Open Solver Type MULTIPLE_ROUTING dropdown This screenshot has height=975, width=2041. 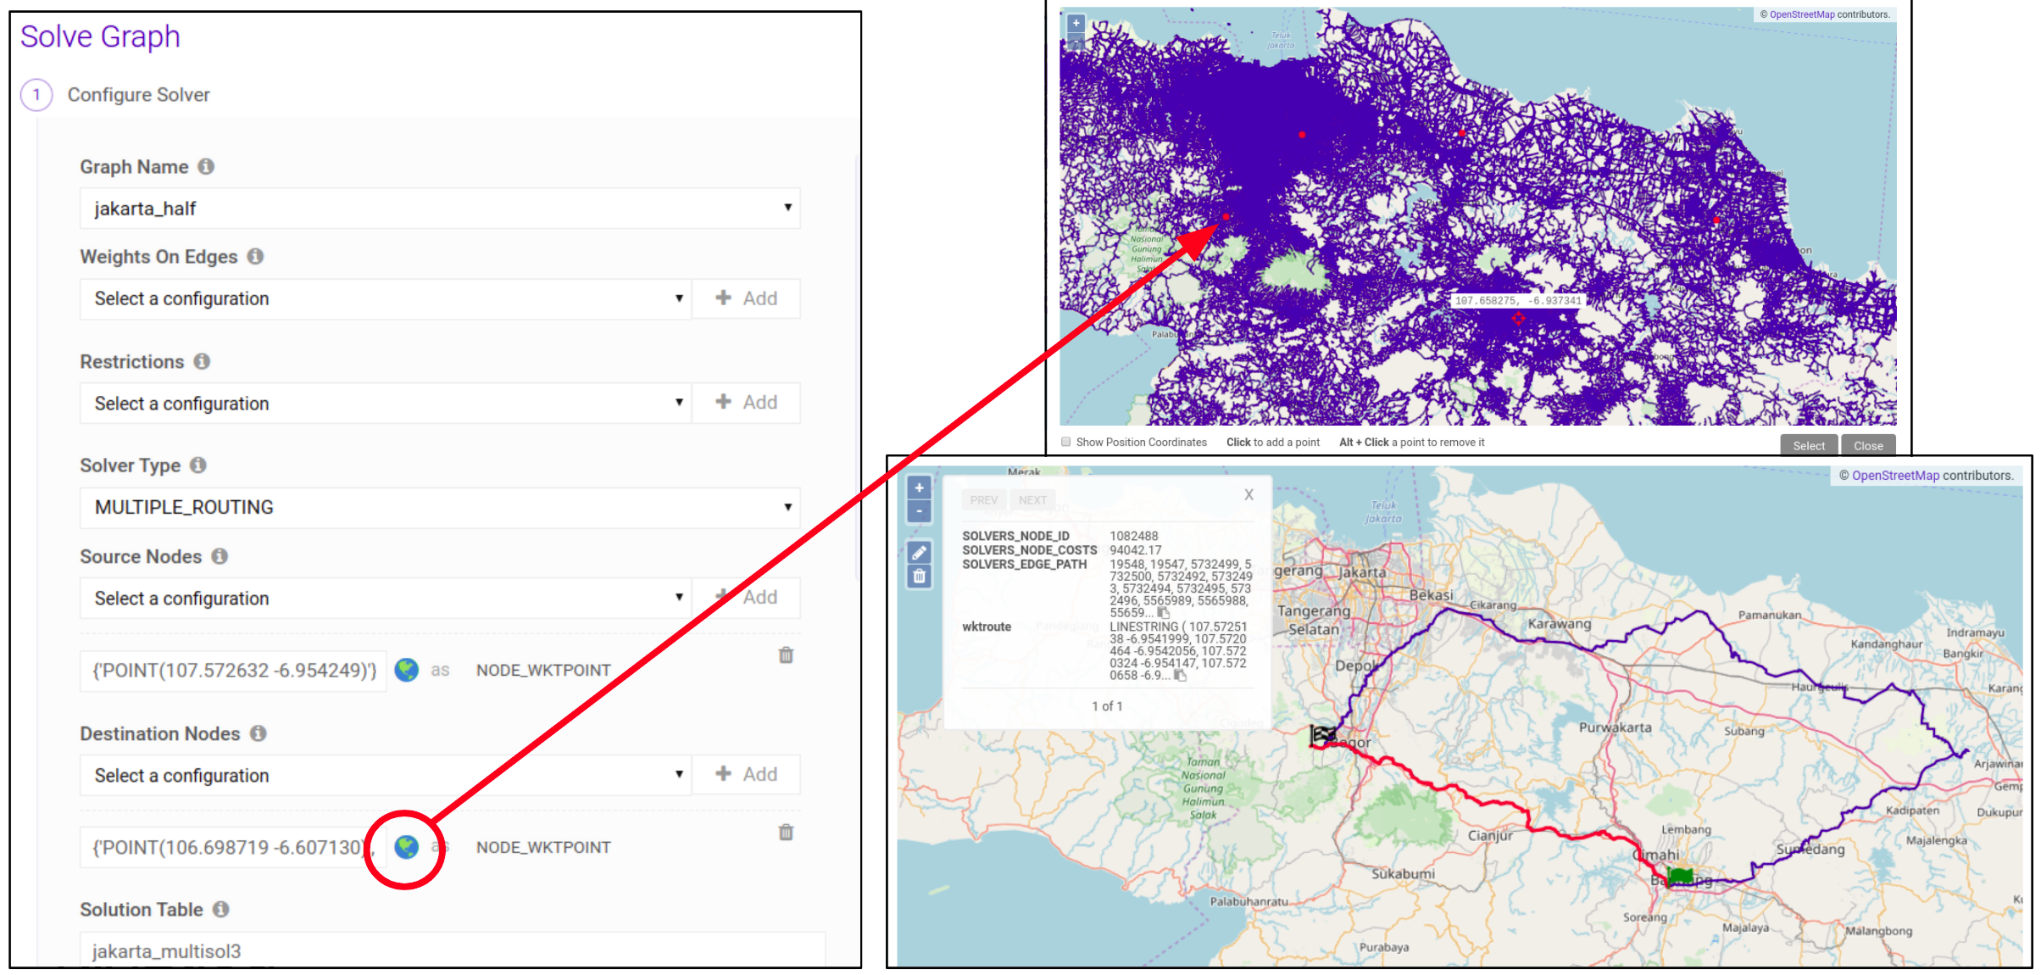coord(440,508)
